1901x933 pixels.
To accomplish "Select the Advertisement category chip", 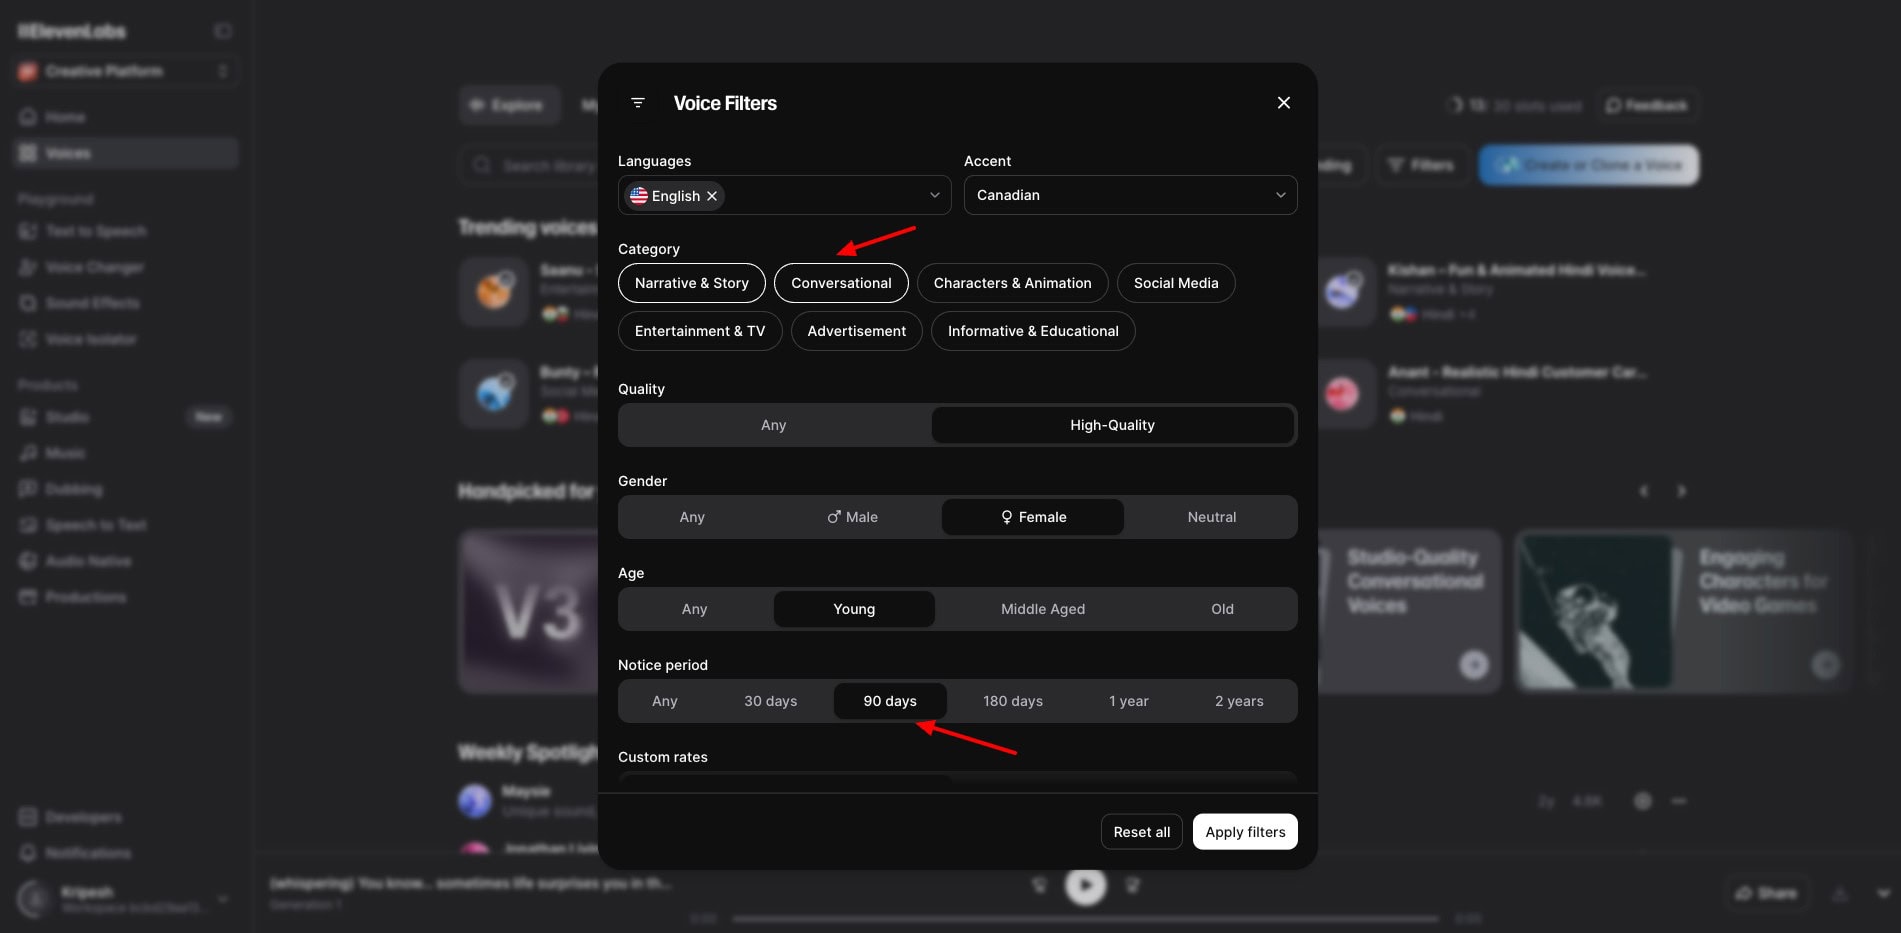I will pos(857,331).
